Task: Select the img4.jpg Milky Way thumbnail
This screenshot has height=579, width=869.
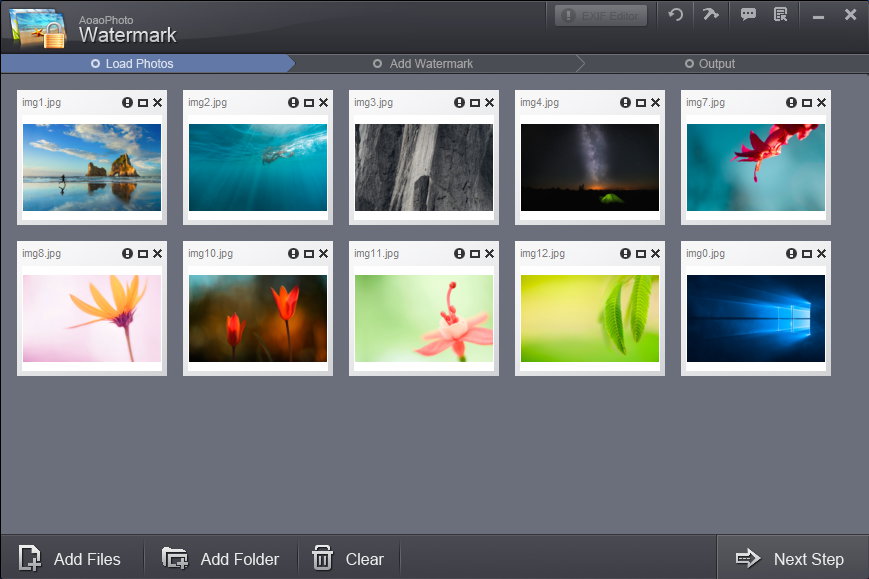Action: 590,167
